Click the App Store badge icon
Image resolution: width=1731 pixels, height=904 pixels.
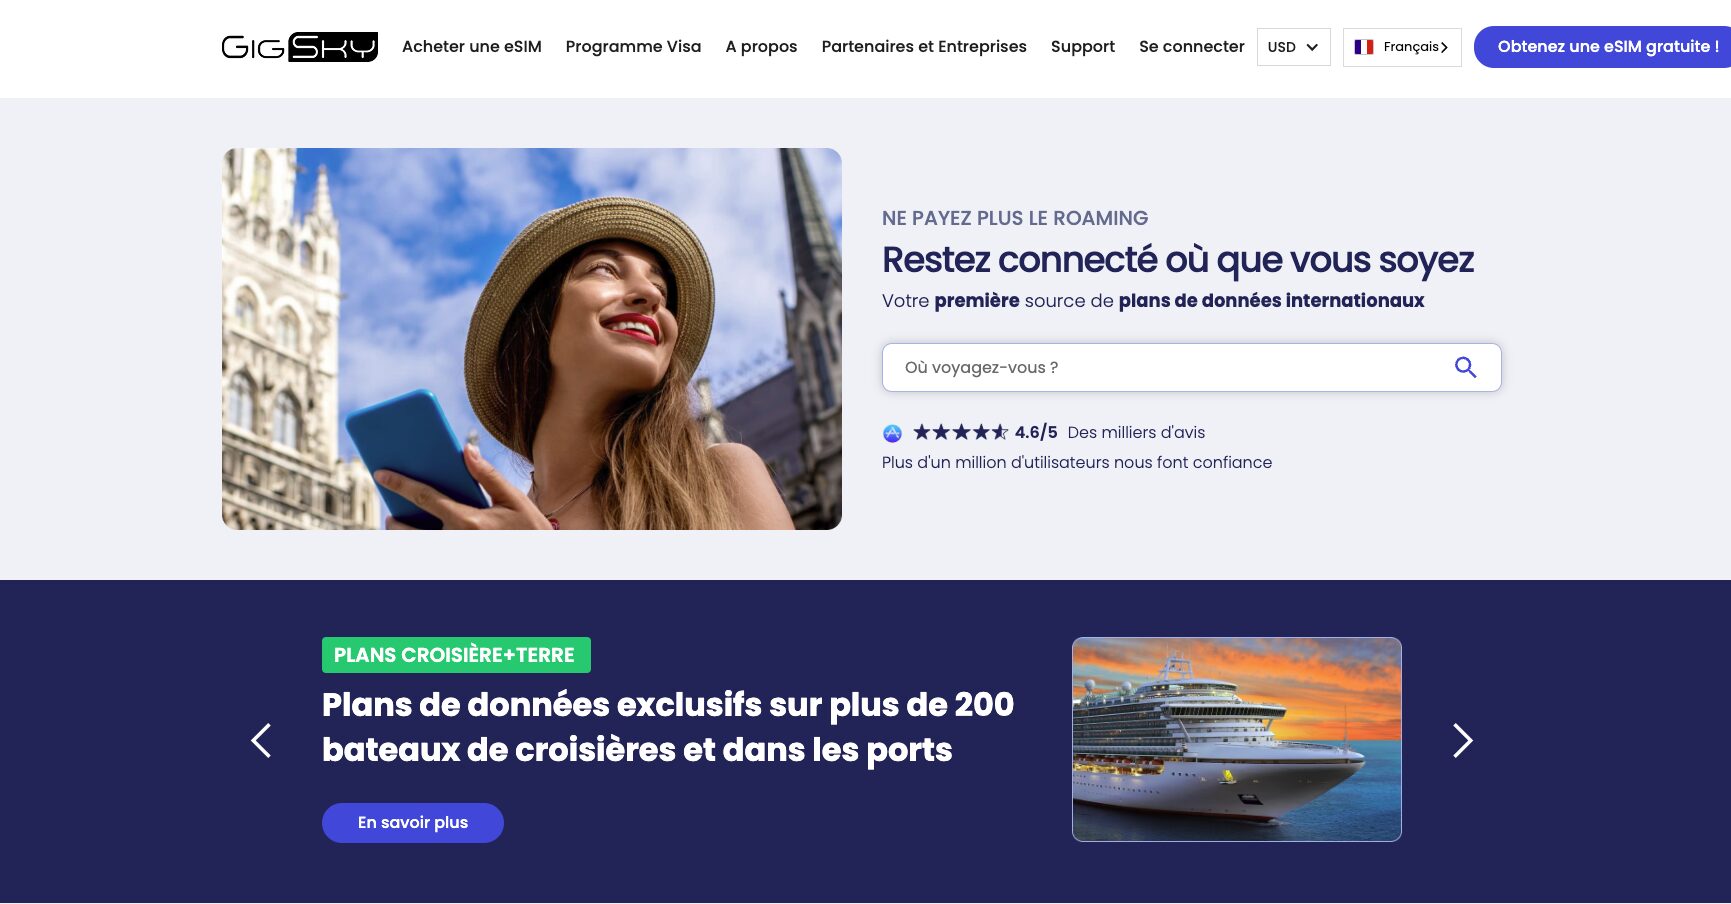point(892,433)
